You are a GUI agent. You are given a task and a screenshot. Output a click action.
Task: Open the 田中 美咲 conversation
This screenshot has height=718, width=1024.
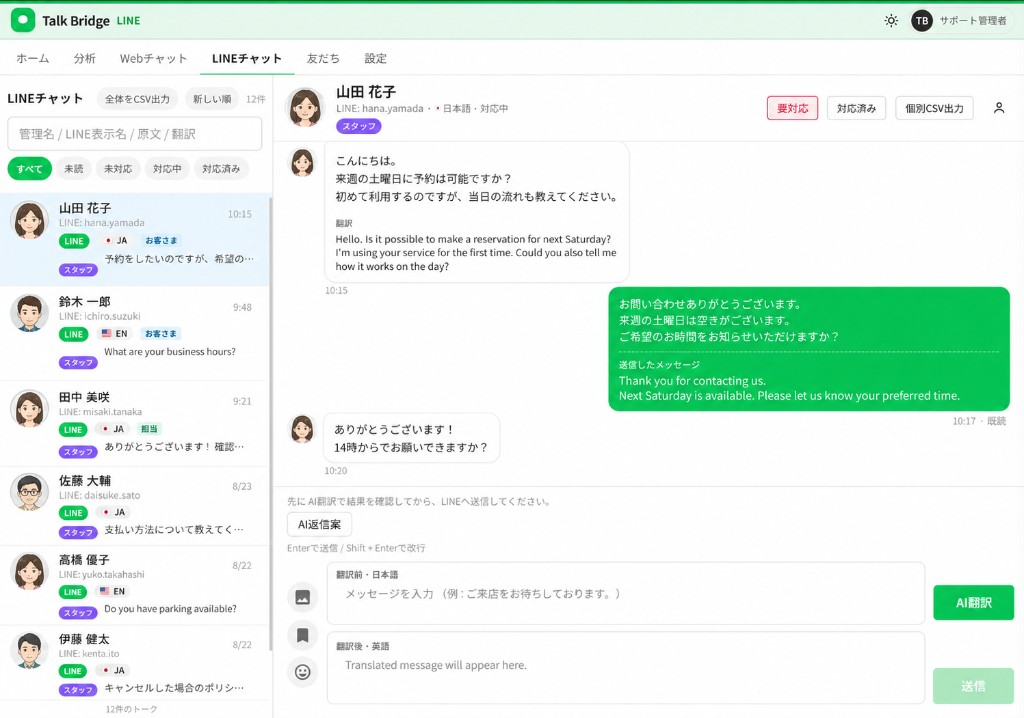135,423
